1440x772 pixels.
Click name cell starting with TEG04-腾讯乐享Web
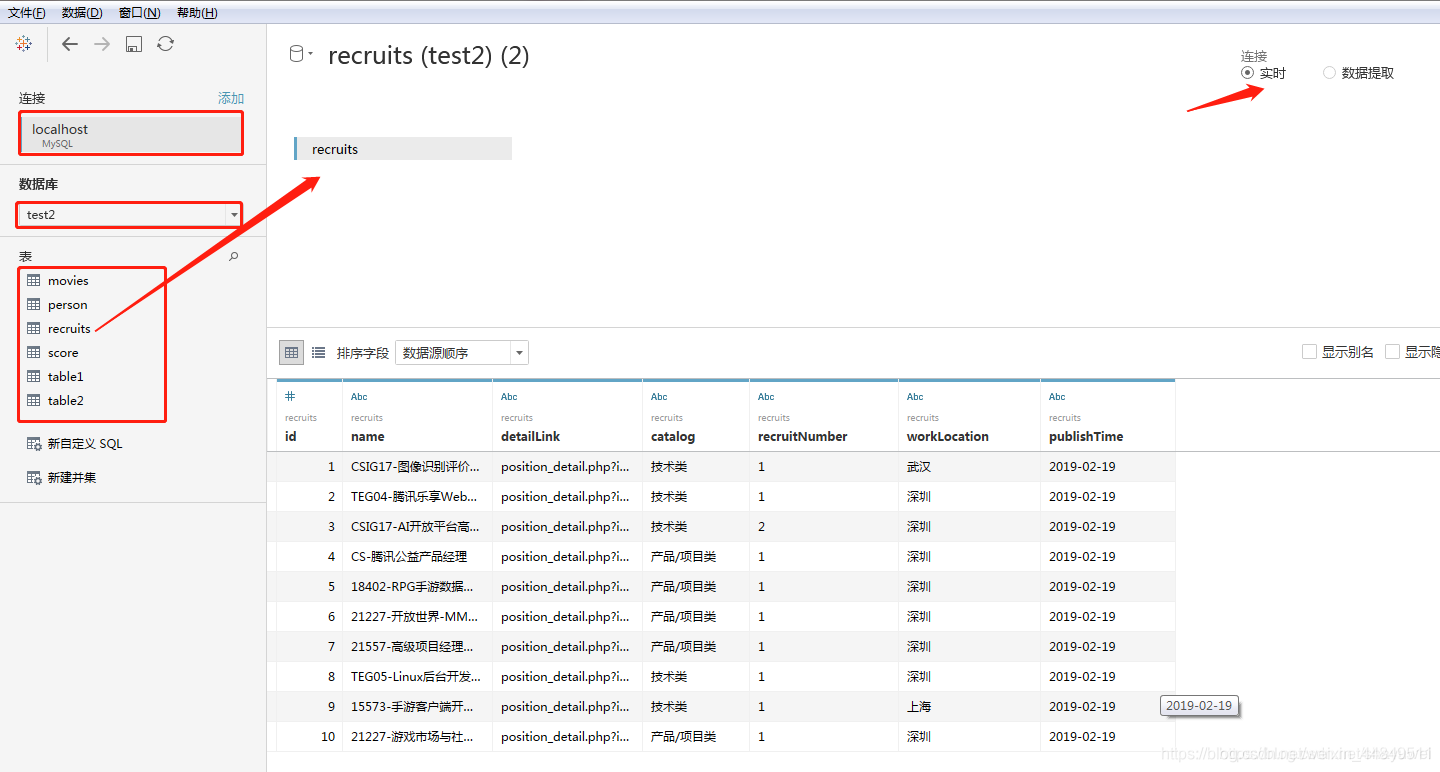(x=417, y=497)
